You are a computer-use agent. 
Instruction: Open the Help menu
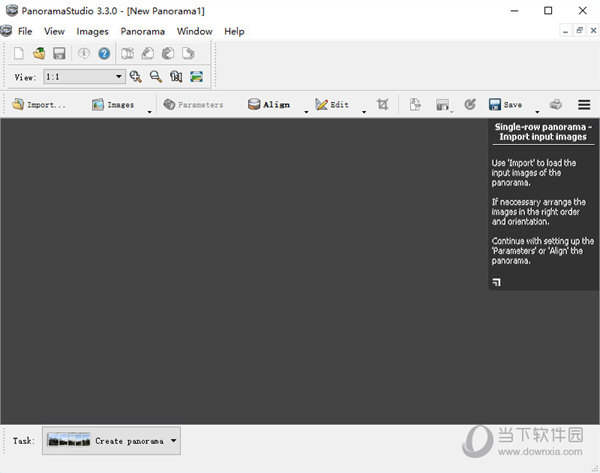coord(234,31)
